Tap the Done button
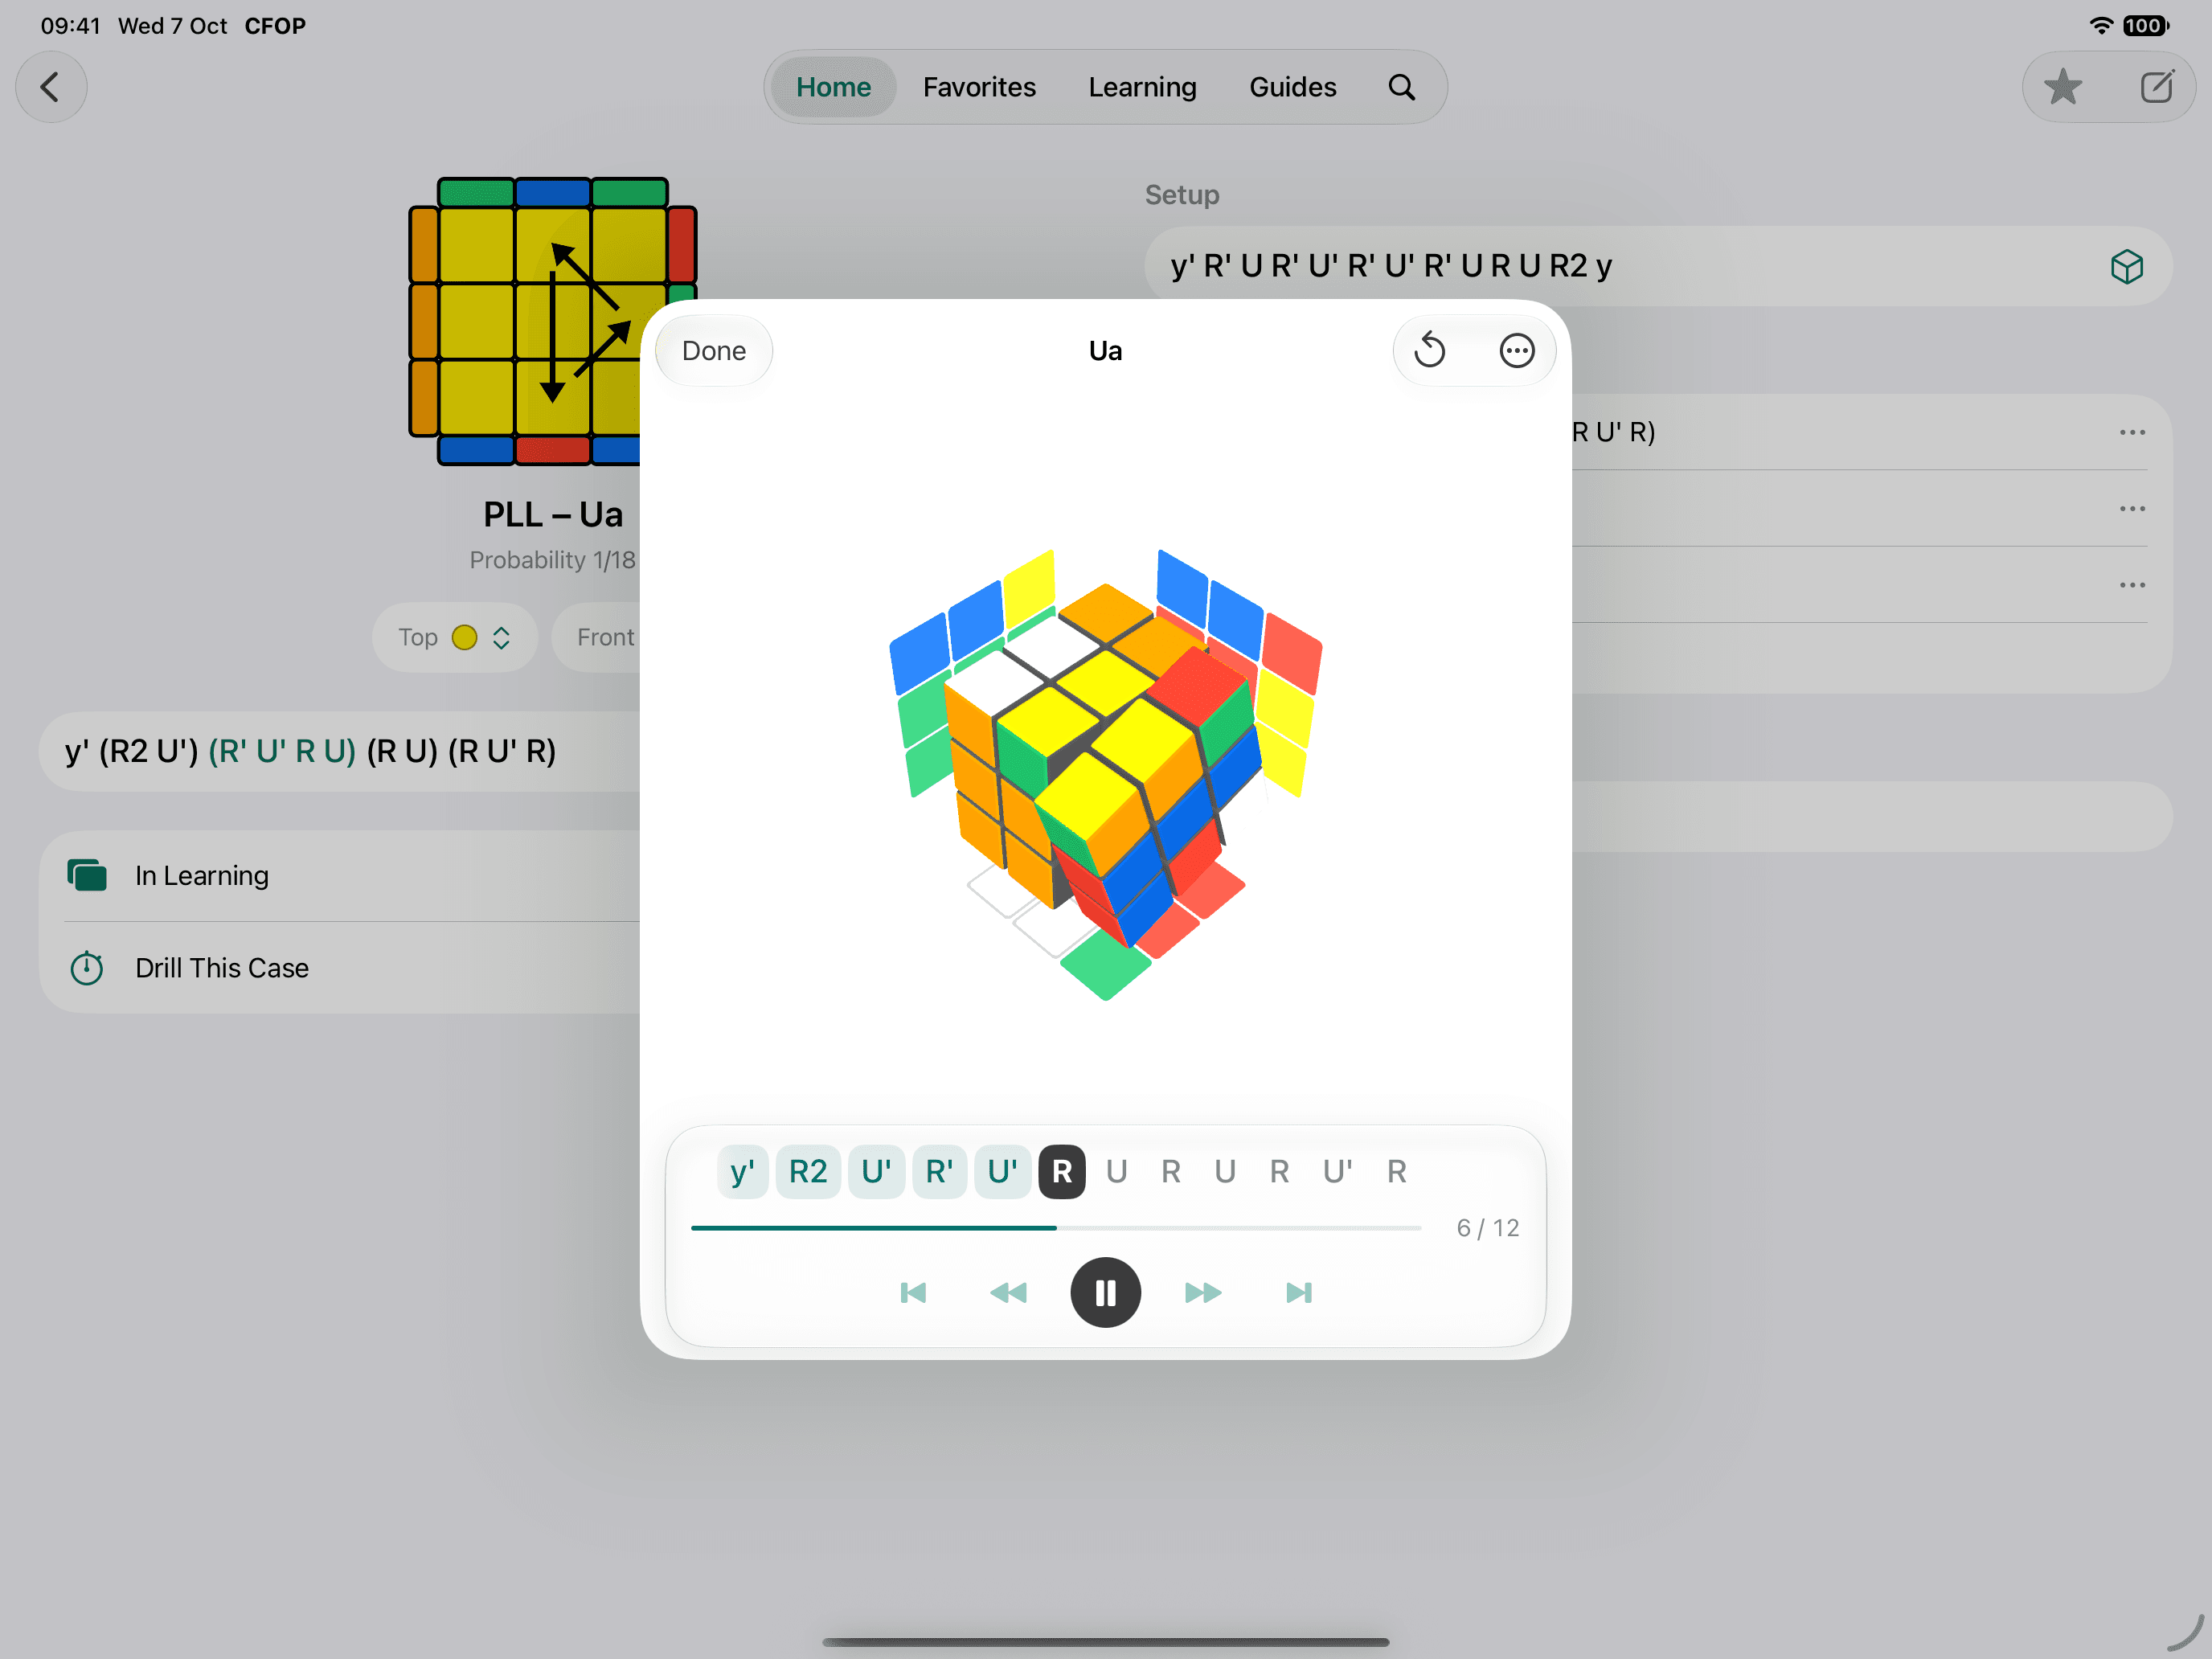2212x1659 pixels. 714,351
